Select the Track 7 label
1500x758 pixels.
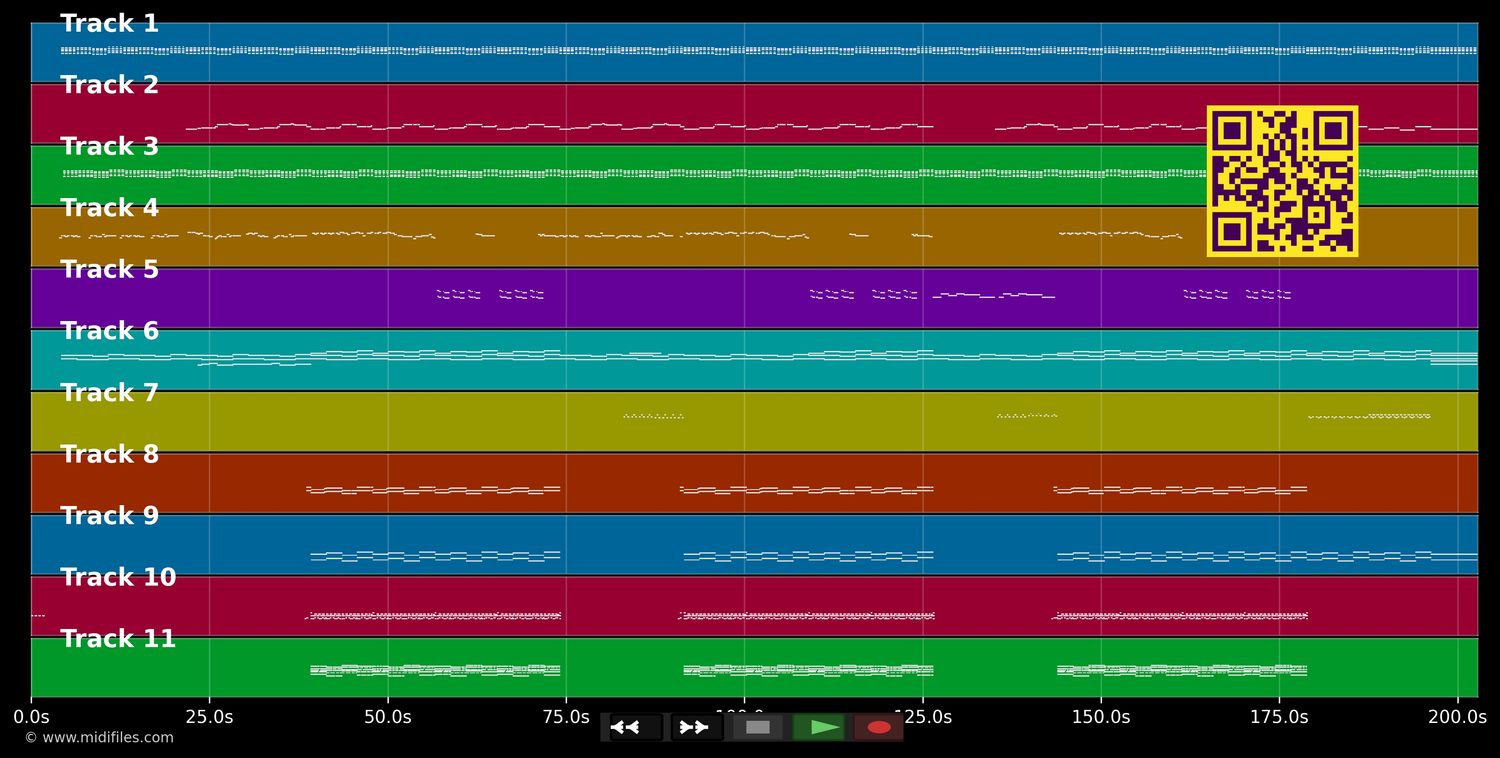click(x=109, y=393)
